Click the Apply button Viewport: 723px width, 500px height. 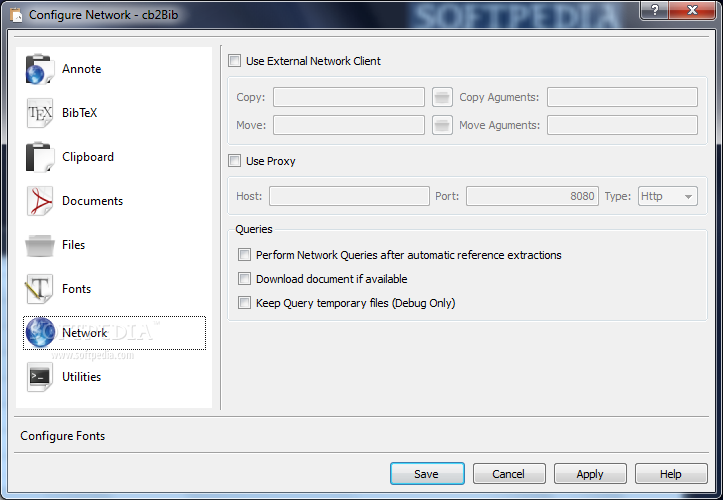pos(590,474)
